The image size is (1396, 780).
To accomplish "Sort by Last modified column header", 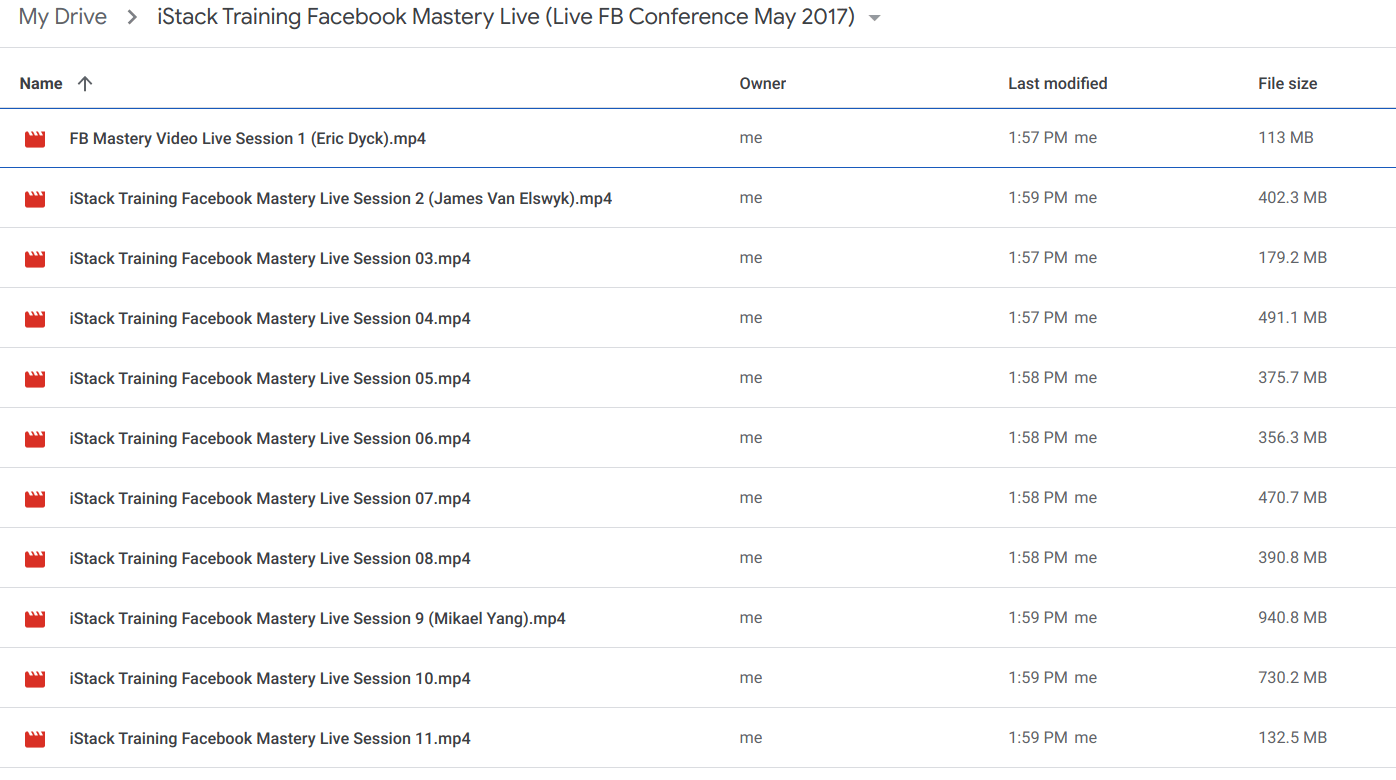I will 1057,84.
